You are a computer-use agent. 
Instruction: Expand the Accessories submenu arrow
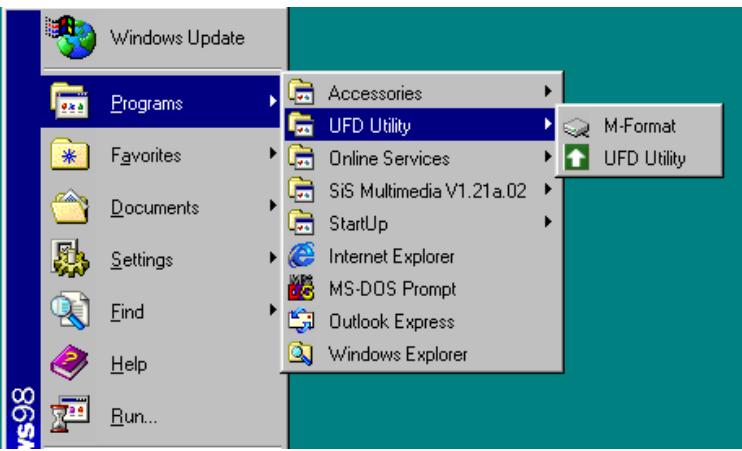click(x=548, y=91)
